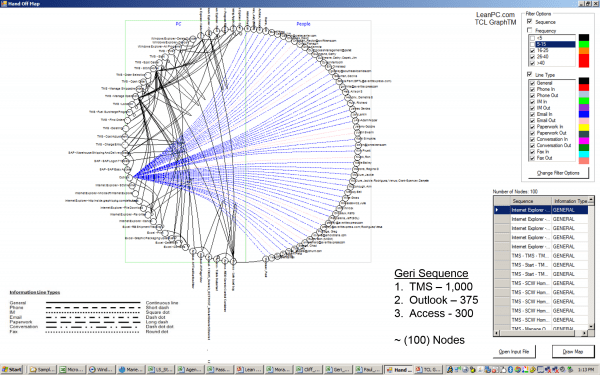Click the Change Filter Options button
Viewport: 600px width, 375px height.
coord(558,173)
